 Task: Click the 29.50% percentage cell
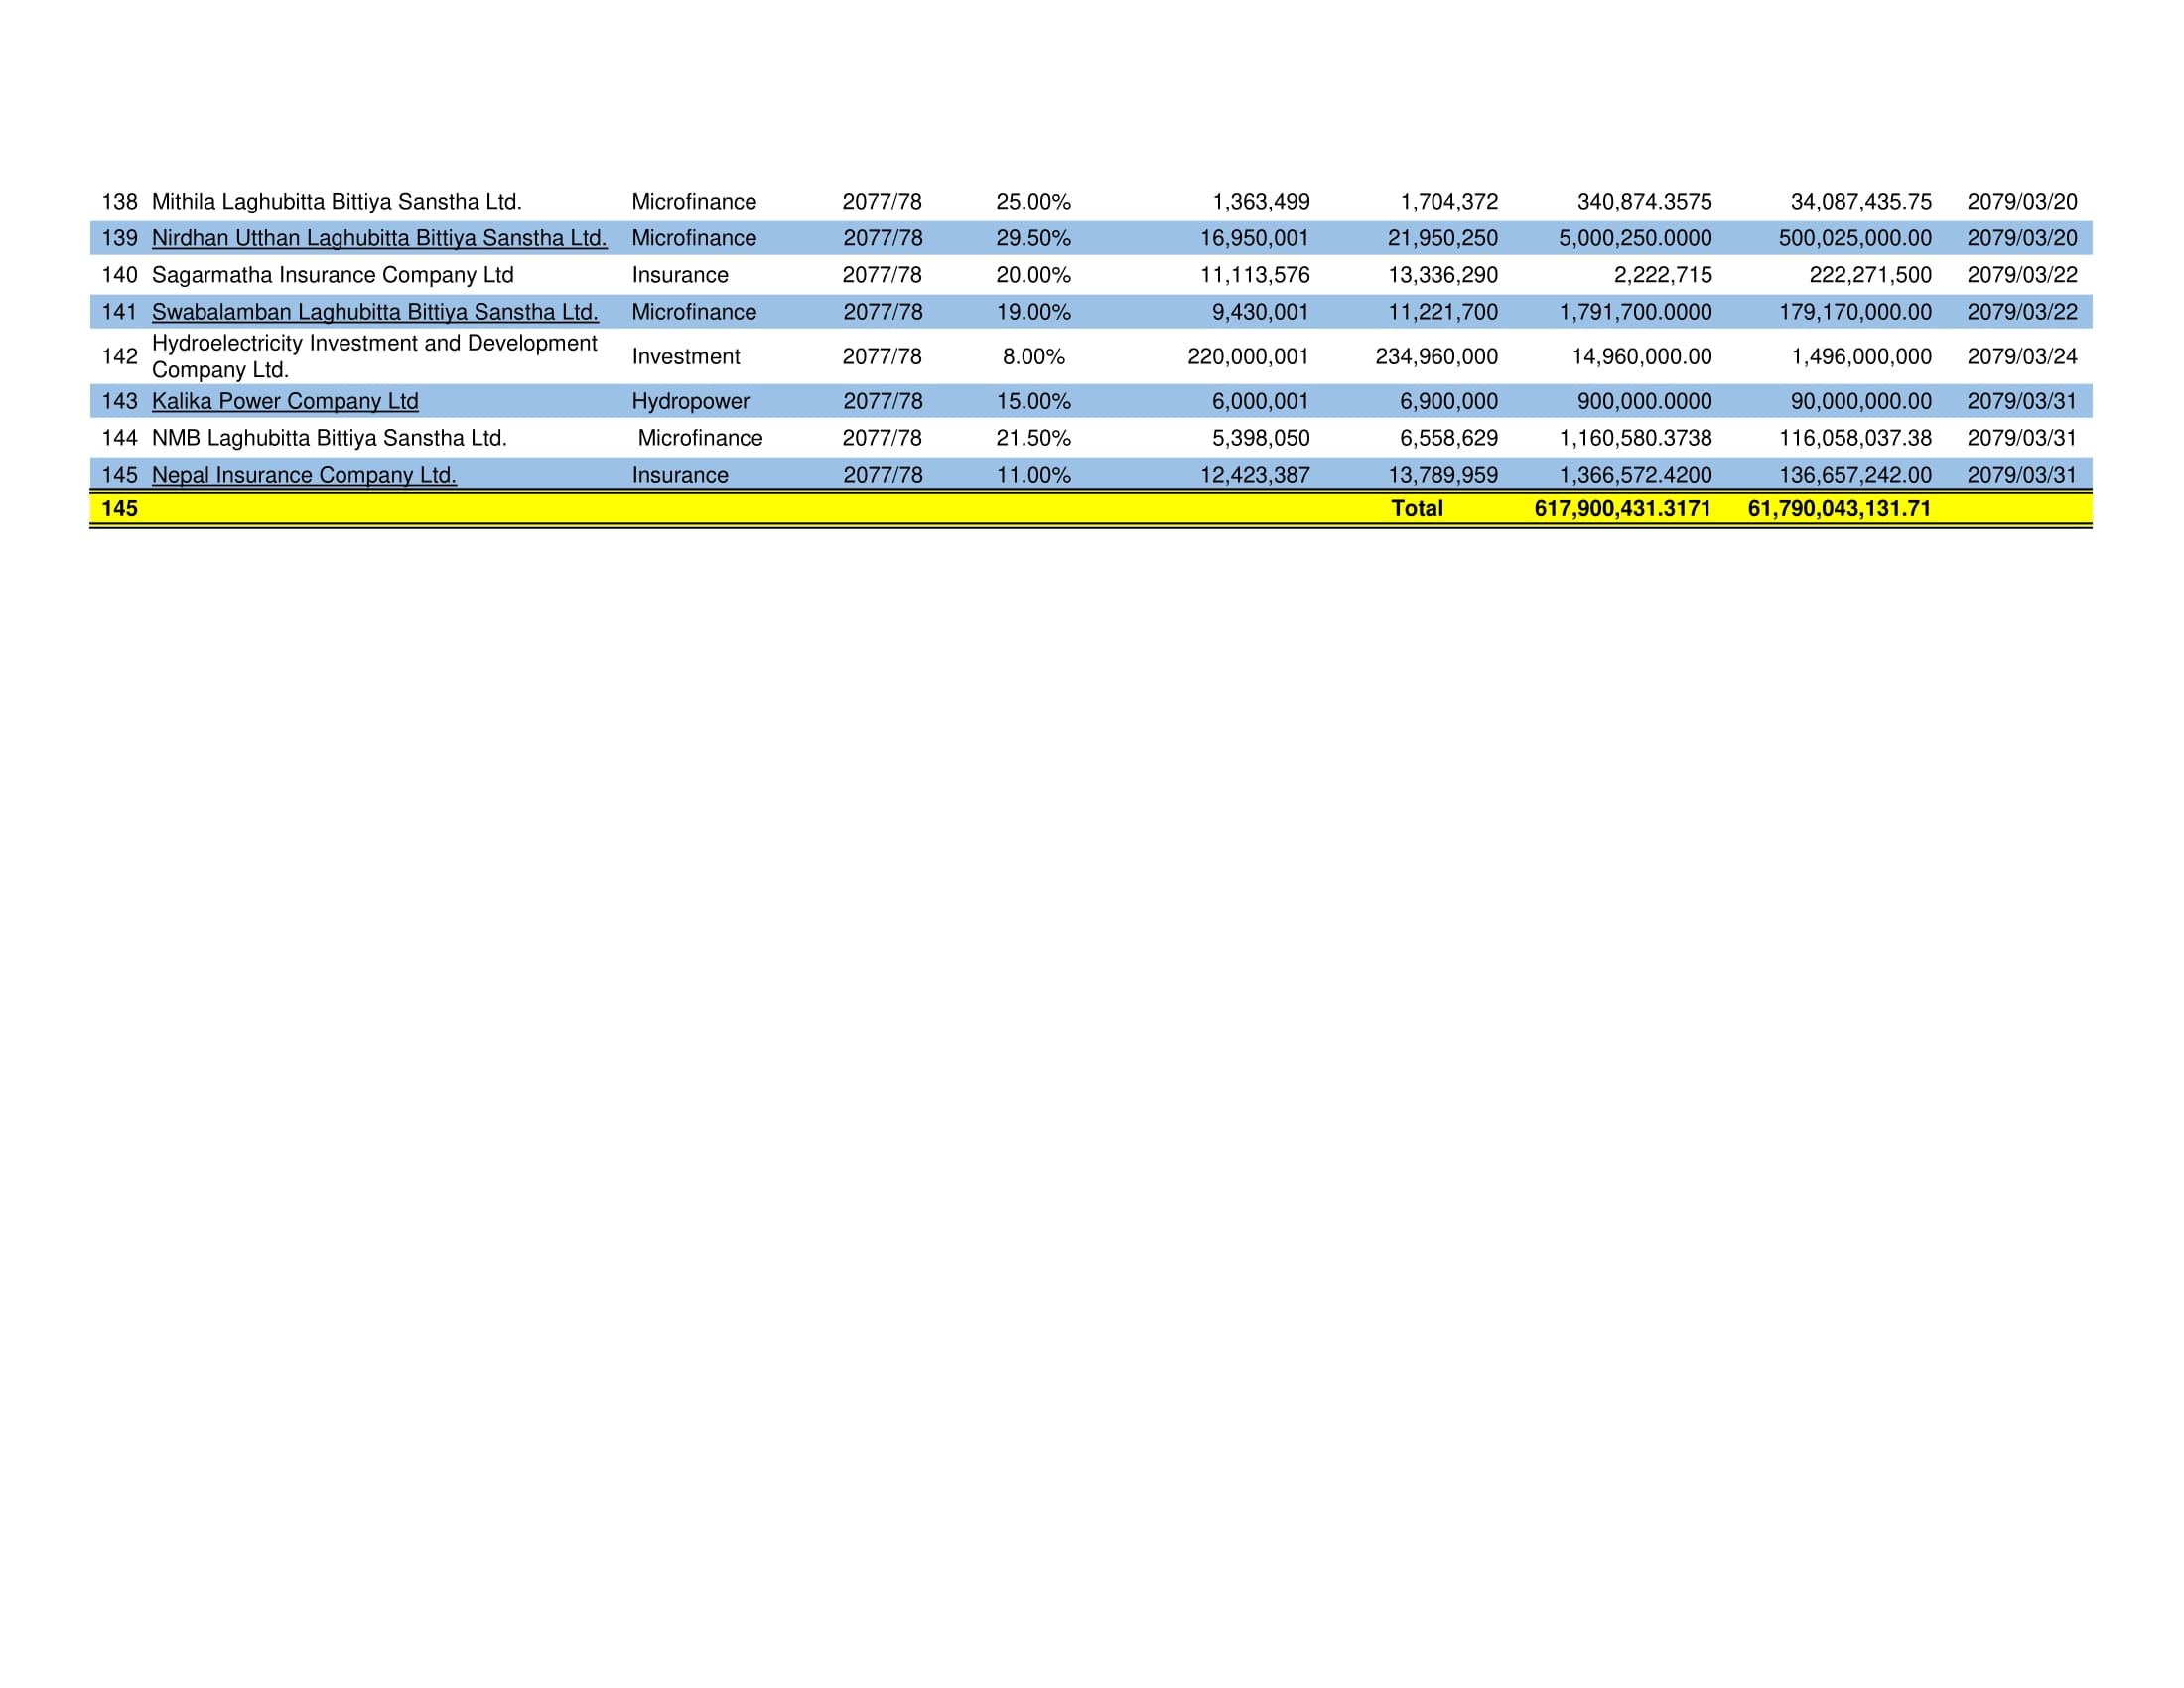[x=1033, y=238]
